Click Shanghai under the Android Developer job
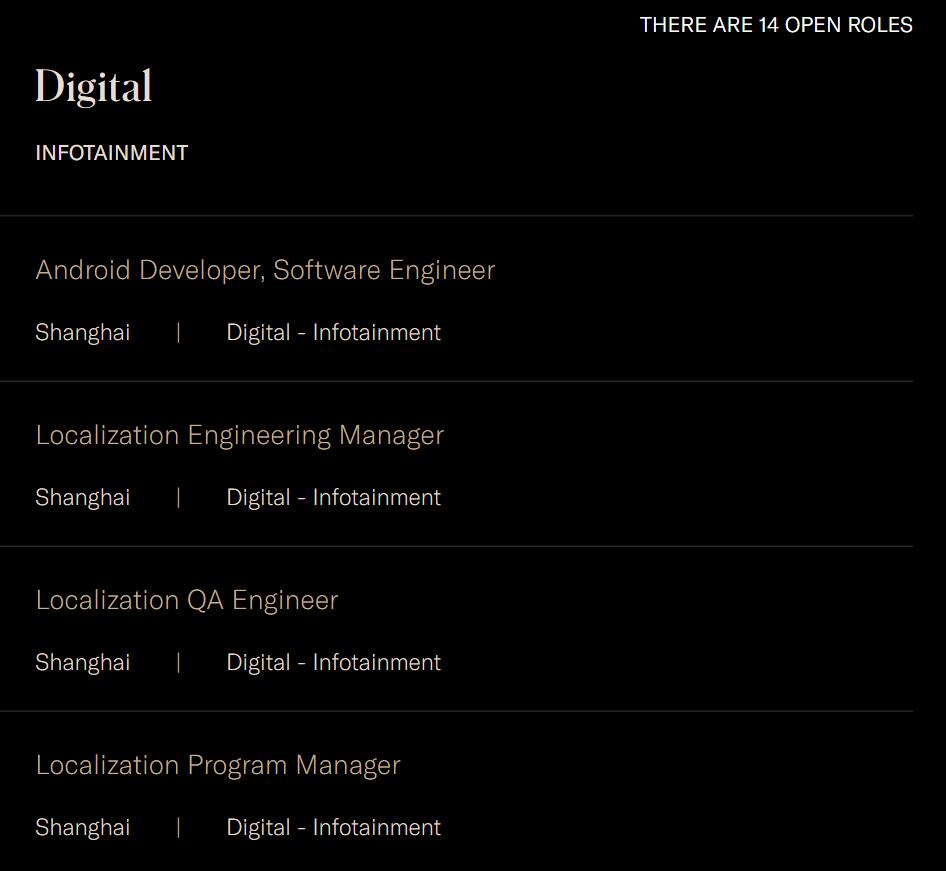Viewport: 946px width, 871px height. (x=82, y=332)
